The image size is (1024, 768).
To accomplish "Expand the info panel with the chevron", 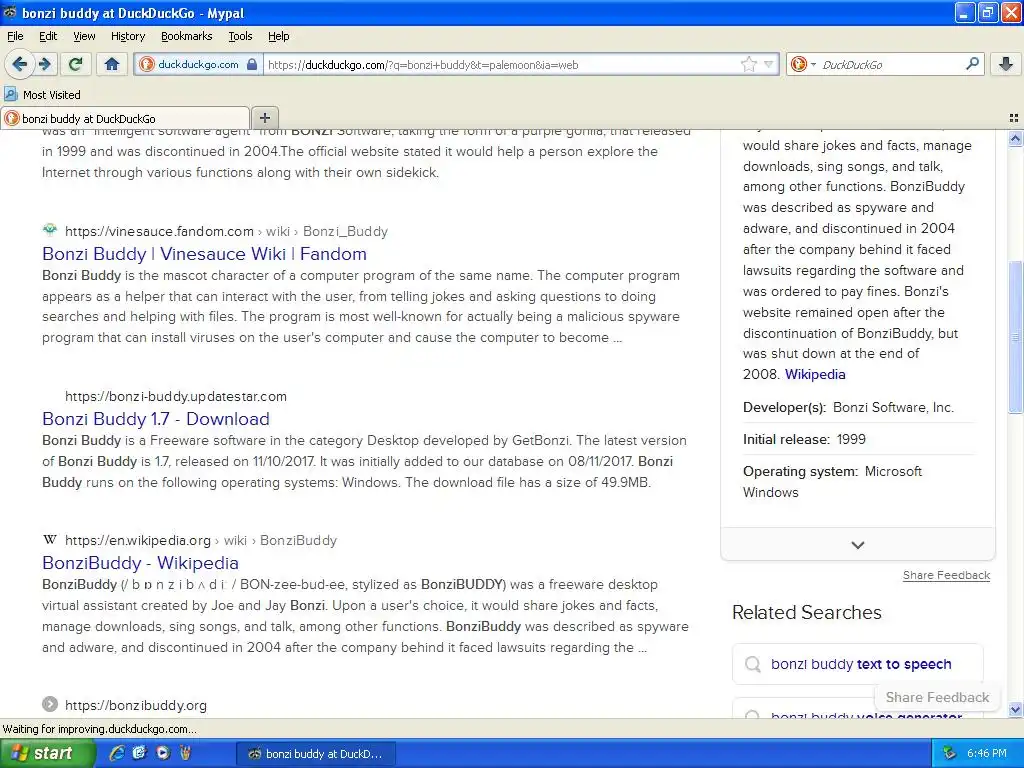I will (857, 545).
